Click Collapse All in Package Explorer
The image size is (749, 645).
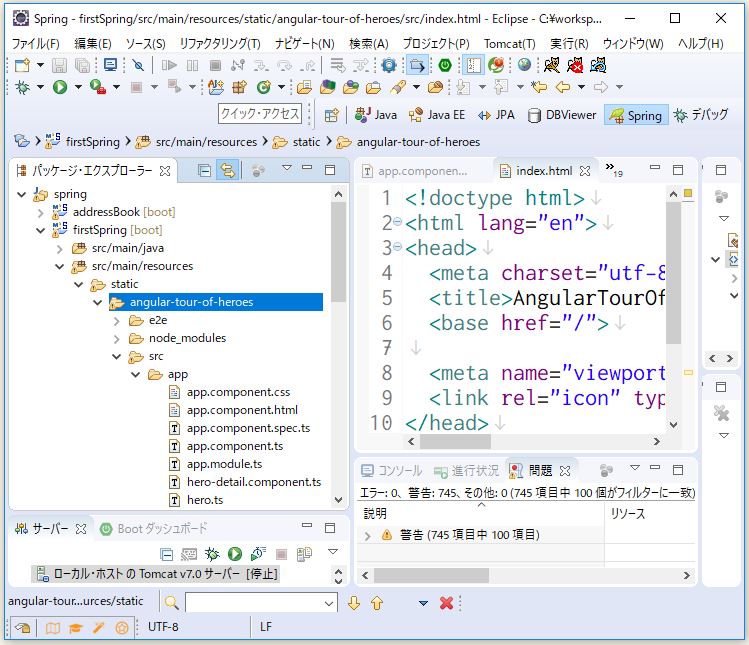204,171
